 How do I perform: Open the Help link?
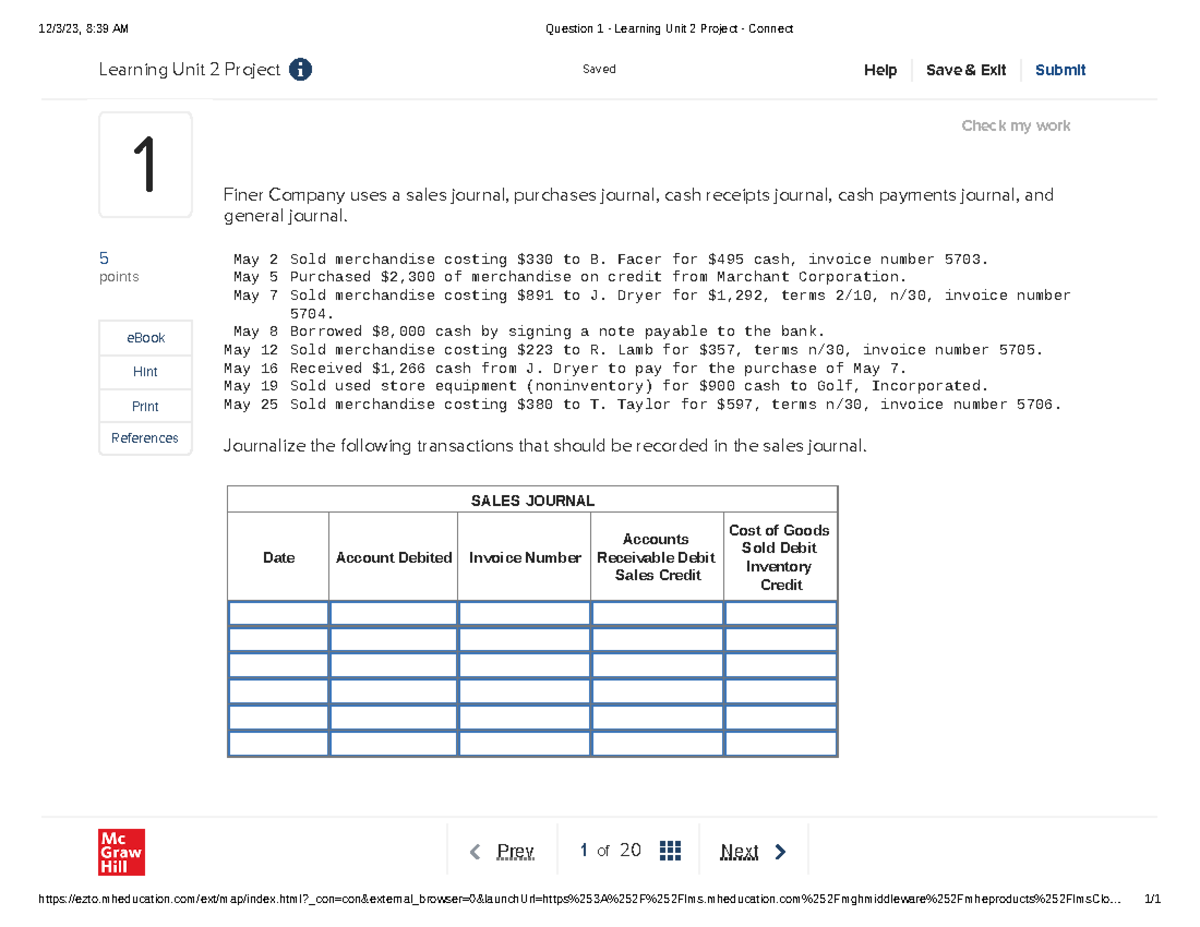click(880, 69)
